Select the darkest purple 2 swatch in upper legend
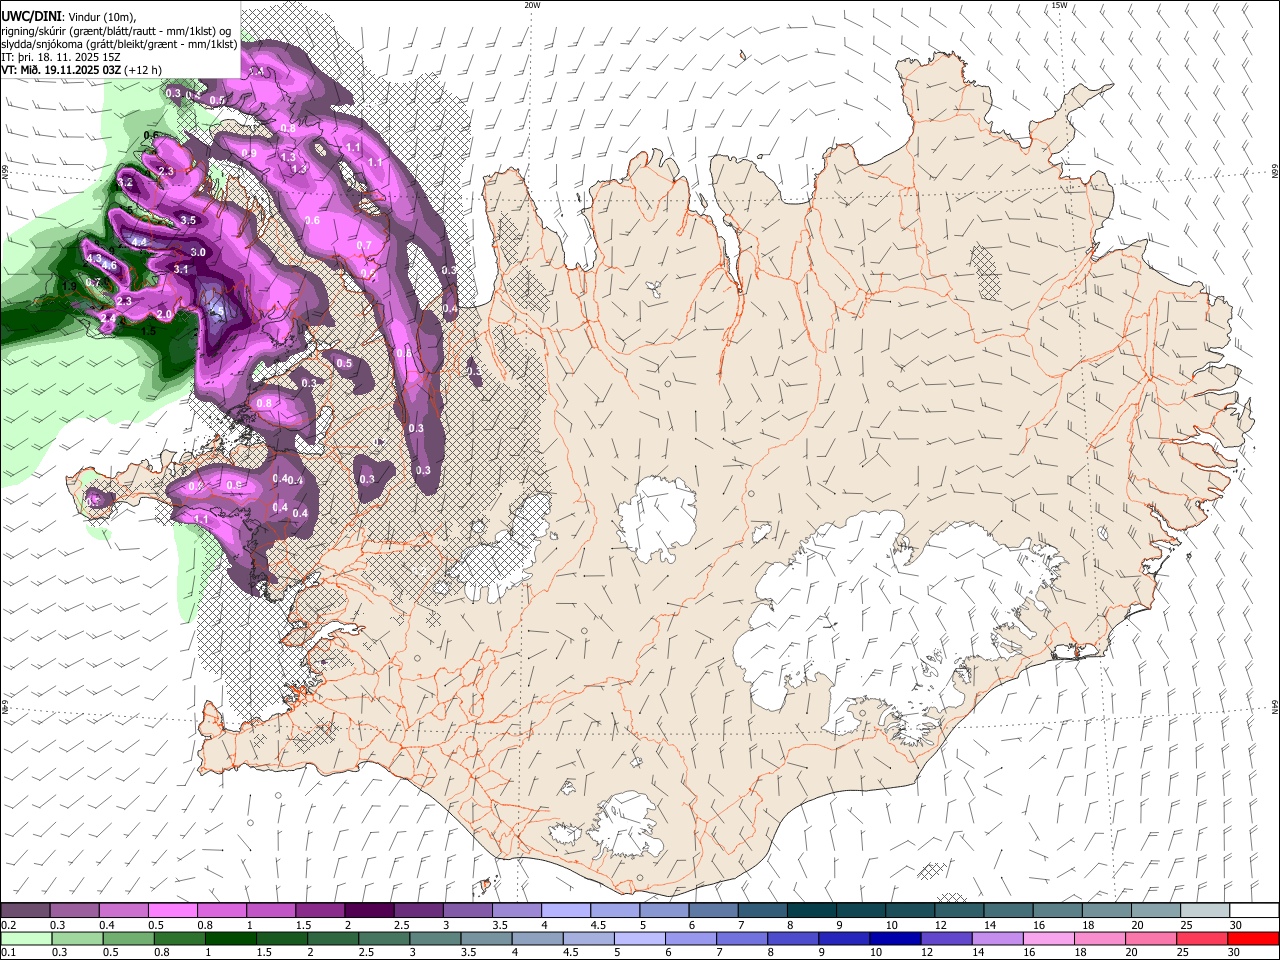Image resolution: width=1280 pixels, height=960 pixels. [368, 911]
